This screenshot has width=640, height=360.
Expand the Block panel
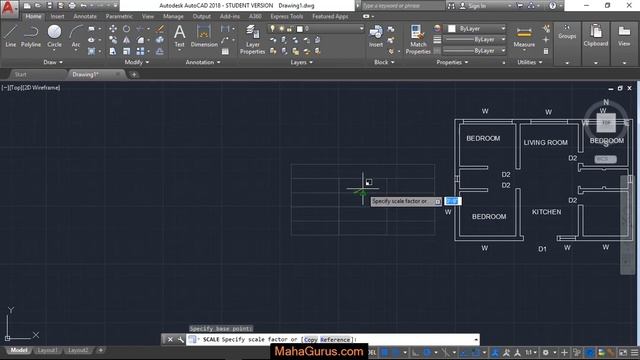click(384, 62)
